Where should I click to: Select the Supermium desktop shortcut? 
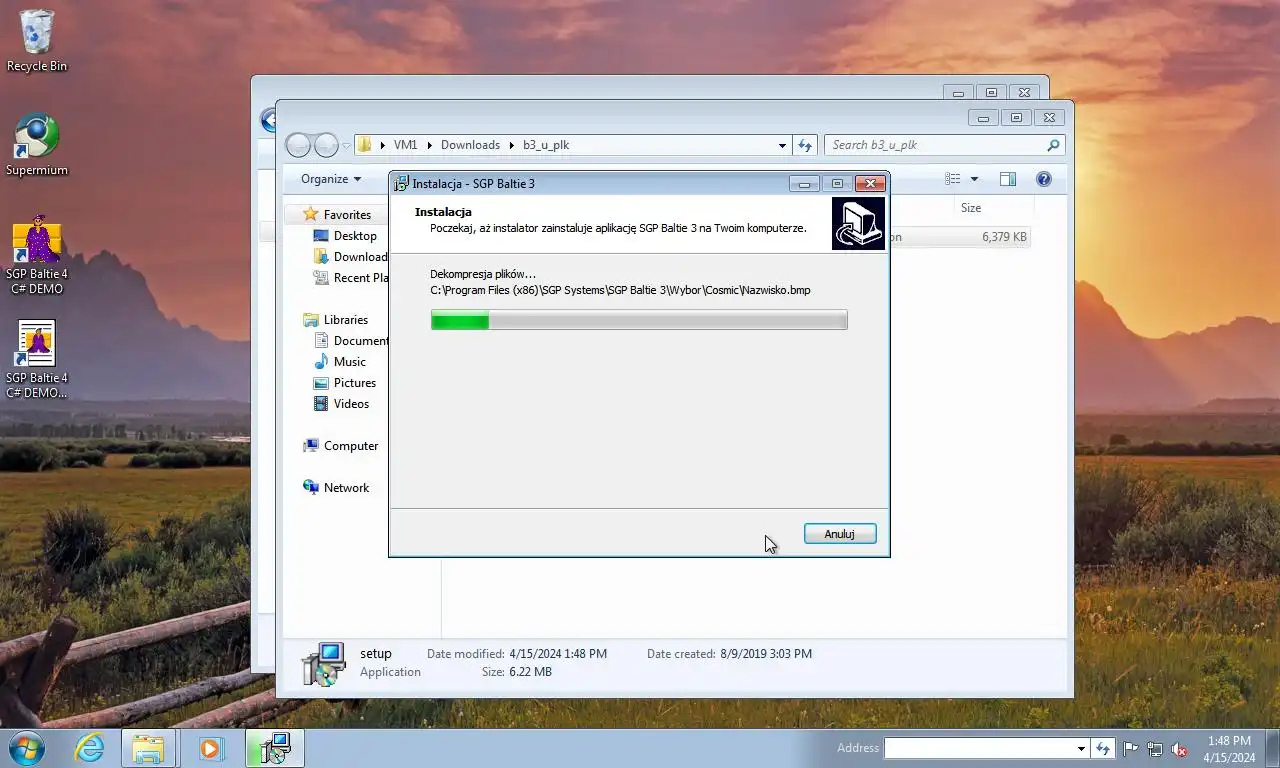(x=37, y=146)
